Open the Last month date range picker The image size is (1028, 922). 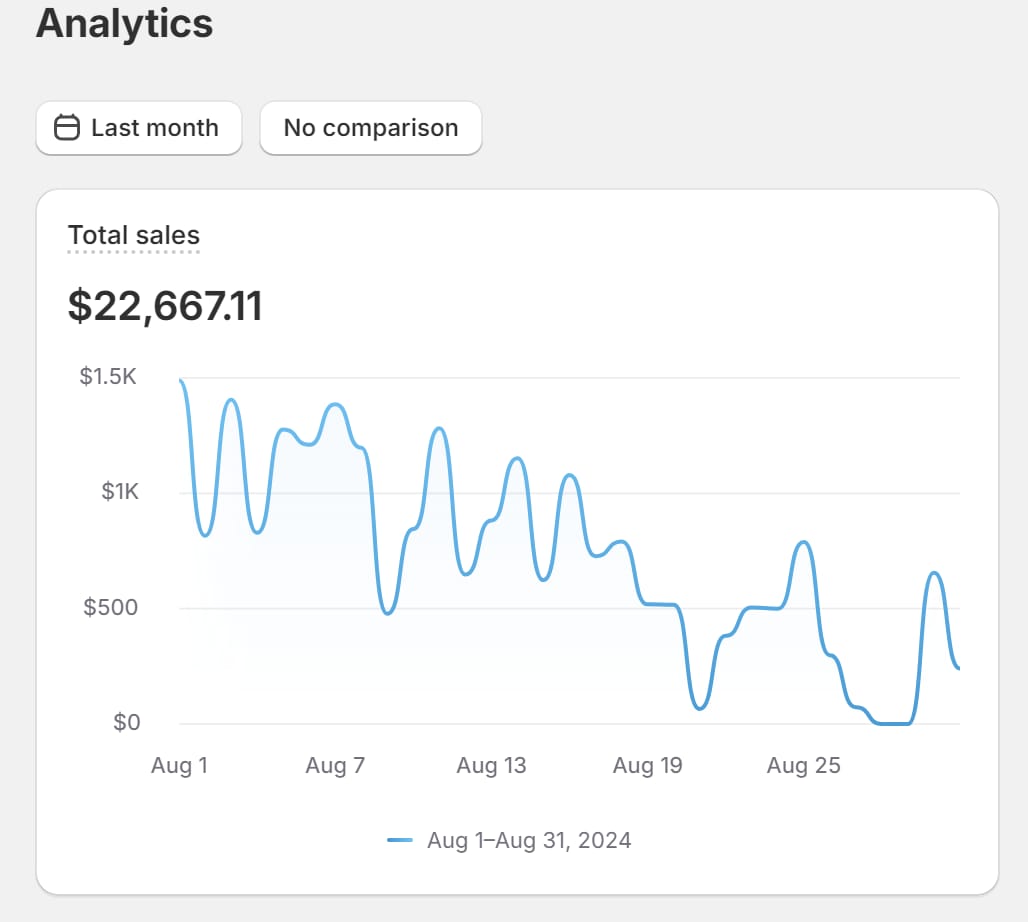tap(139, 128)
